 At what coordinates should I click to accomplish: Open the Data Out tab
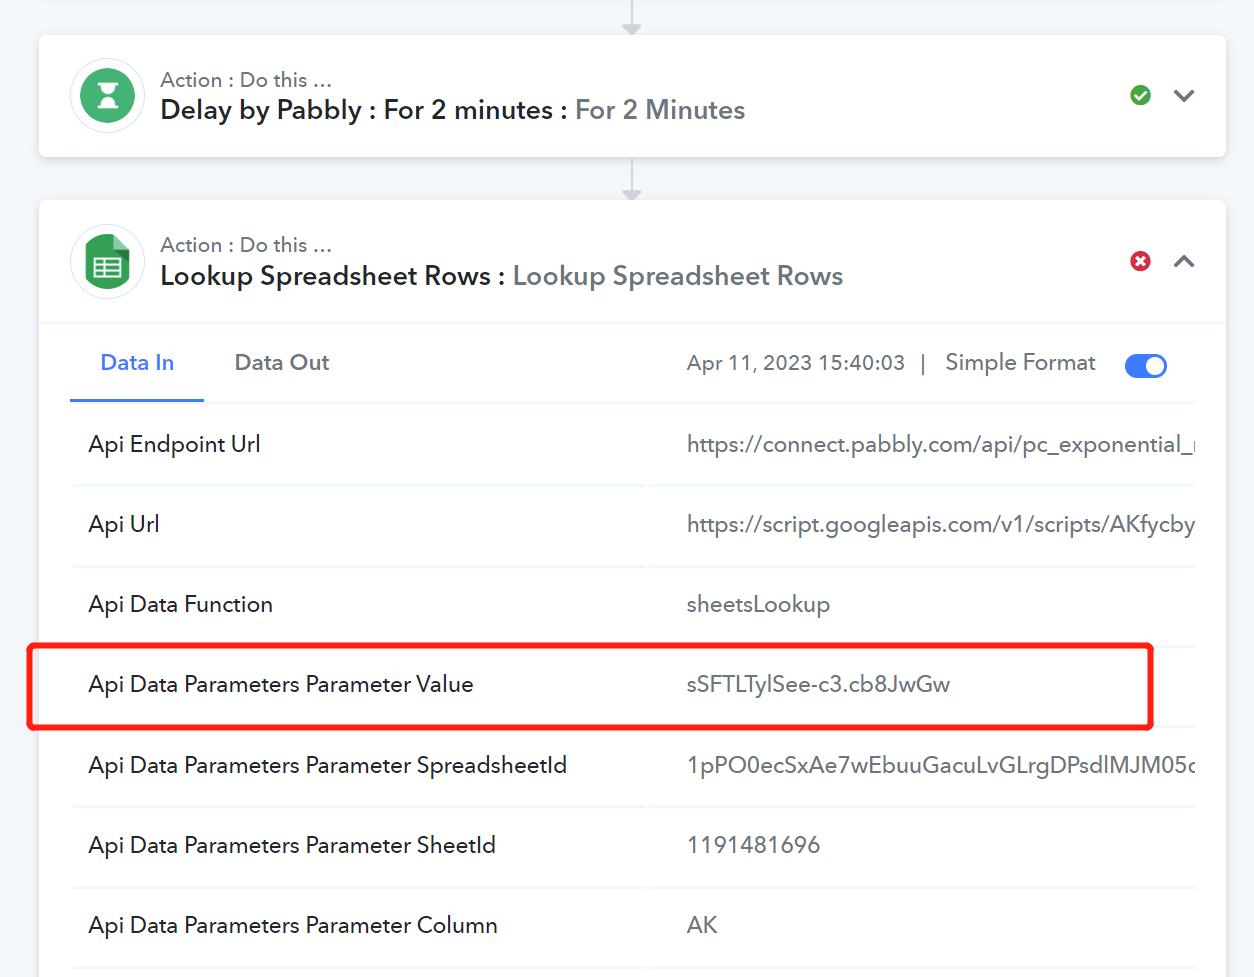point(282,363)
